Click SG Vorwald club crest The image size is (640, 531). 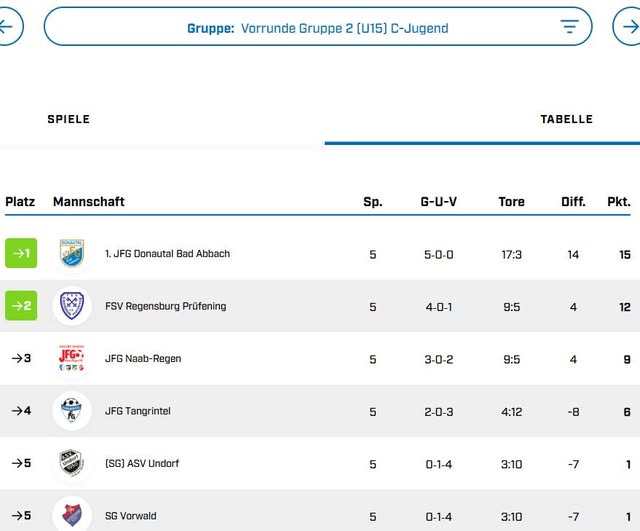pyautogui.click(x=72, y=515)
